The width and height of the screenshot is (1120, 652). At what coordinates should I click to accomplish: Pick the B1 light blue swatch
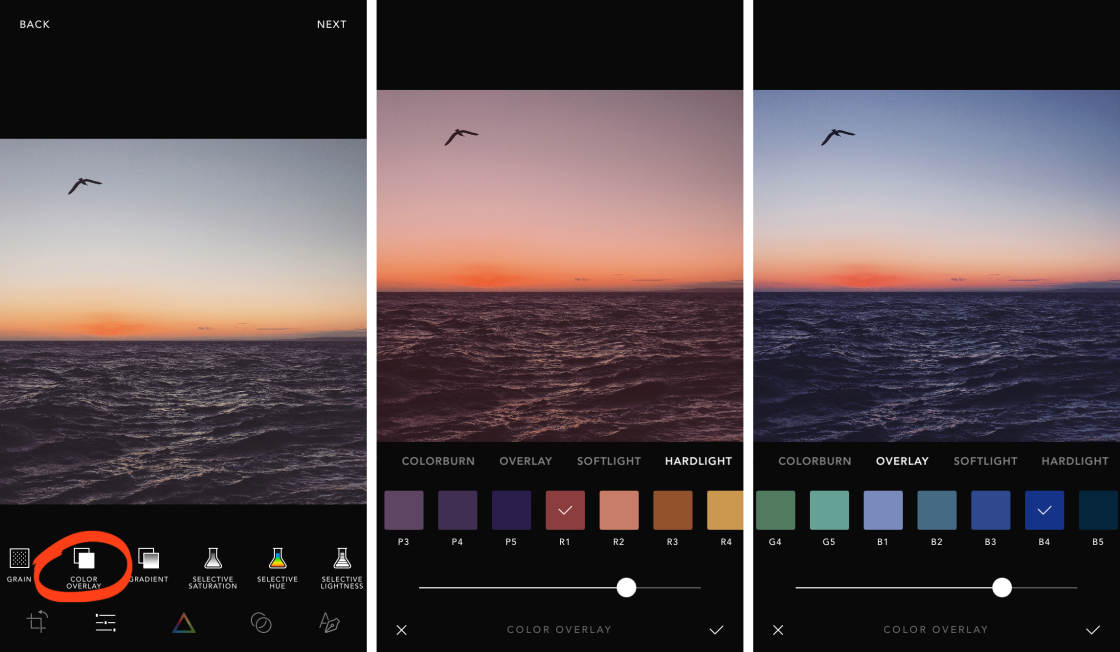point(883,510)
